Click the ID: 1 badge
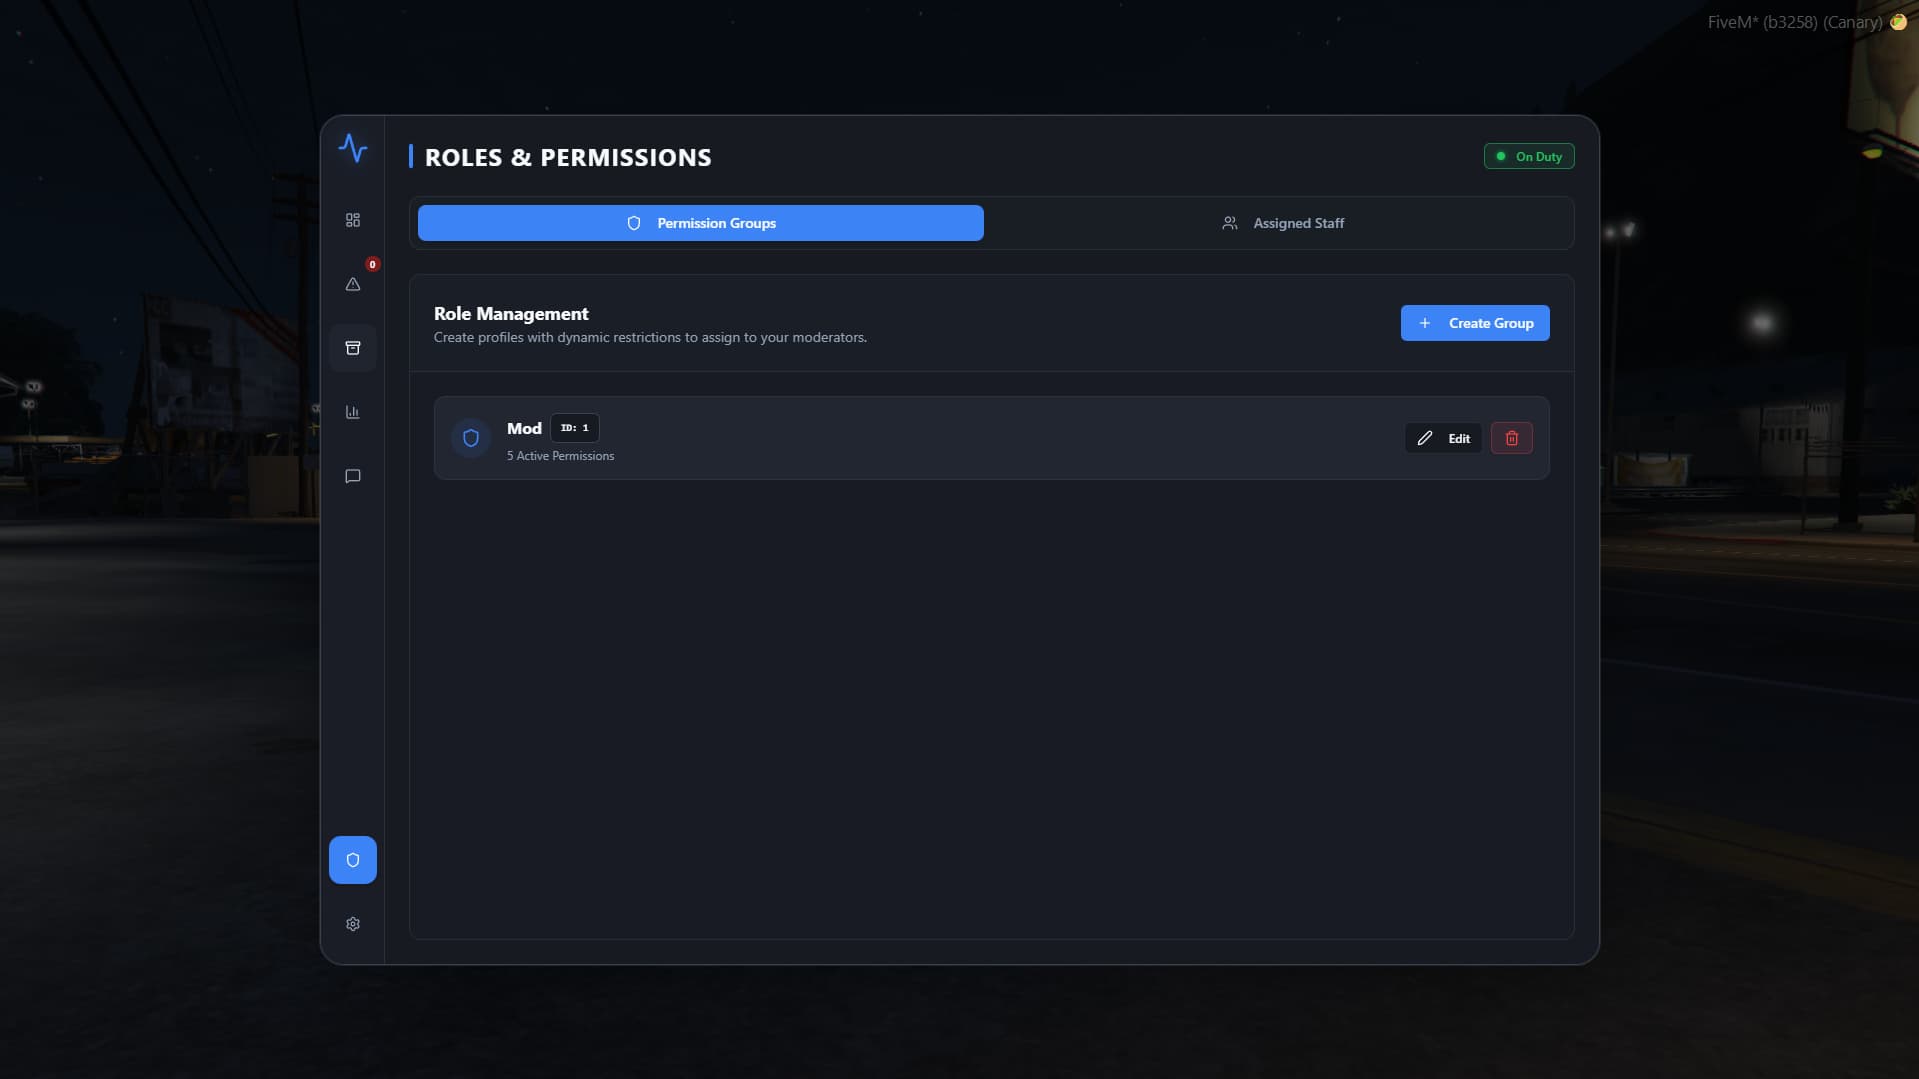The image size is (1919, 1079). tap(575, 428)
